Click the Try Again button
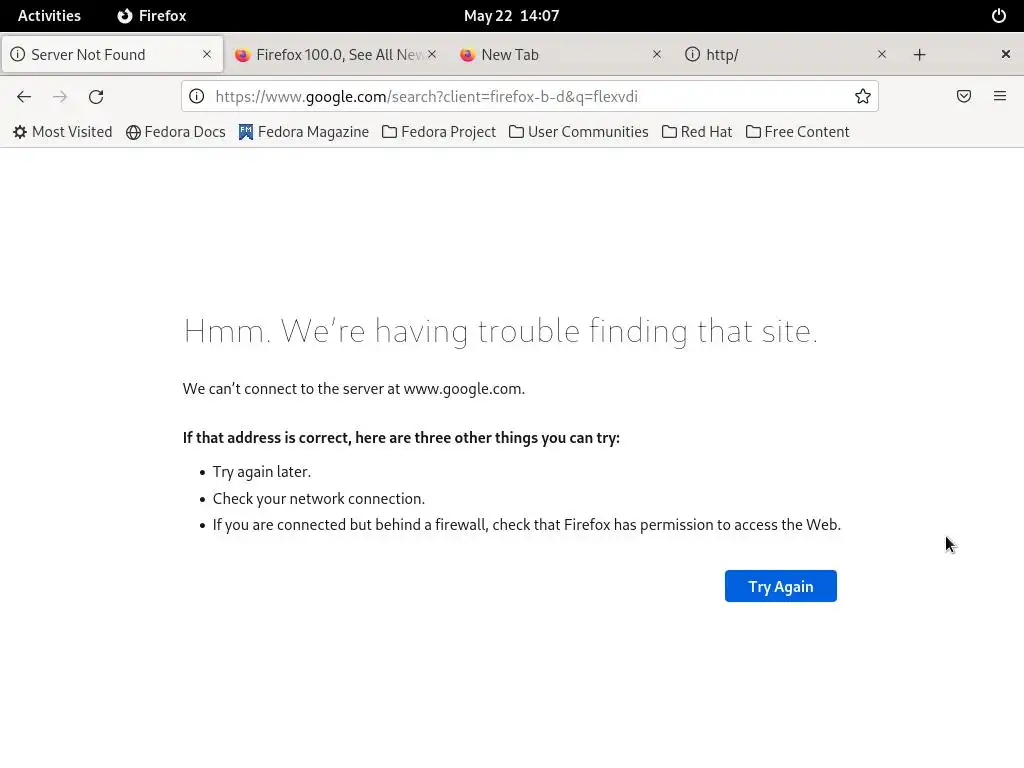This screenshot has width=1024, height=768. [780, 586]
